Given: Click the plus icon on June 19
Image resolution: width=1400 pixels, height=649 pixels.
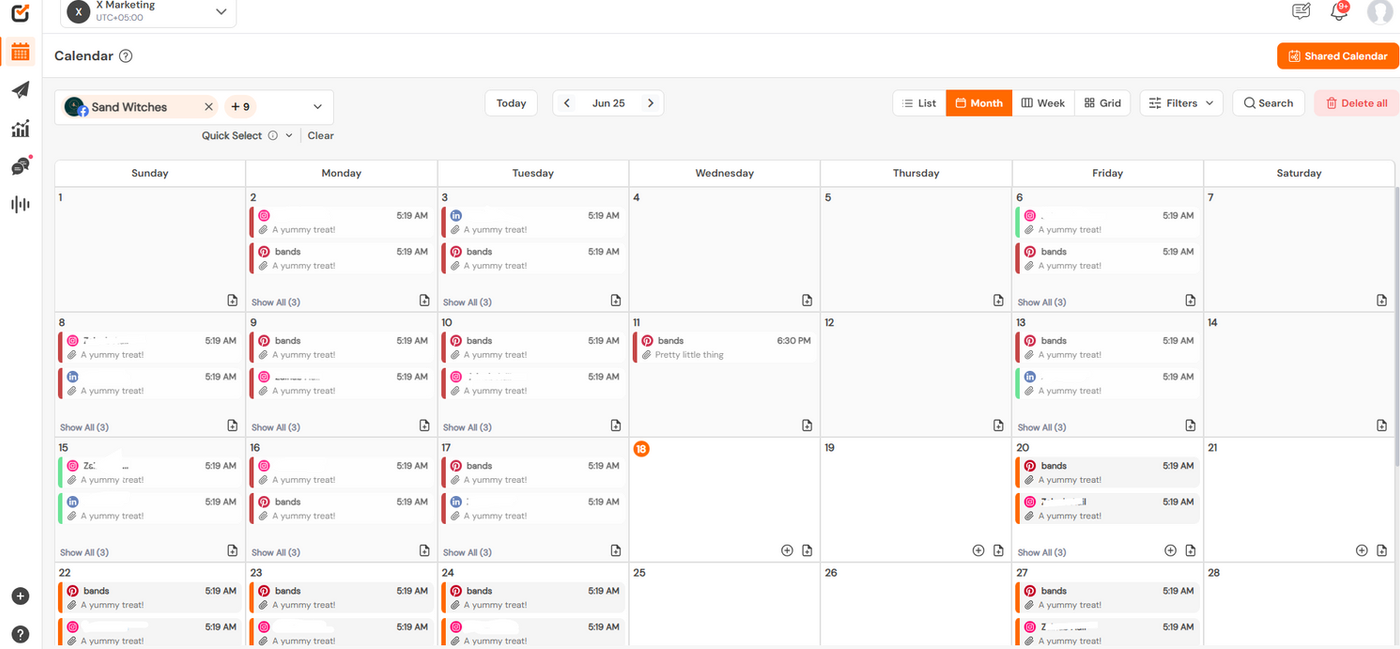Looking at the screenshot, I should tap(978, 550).
